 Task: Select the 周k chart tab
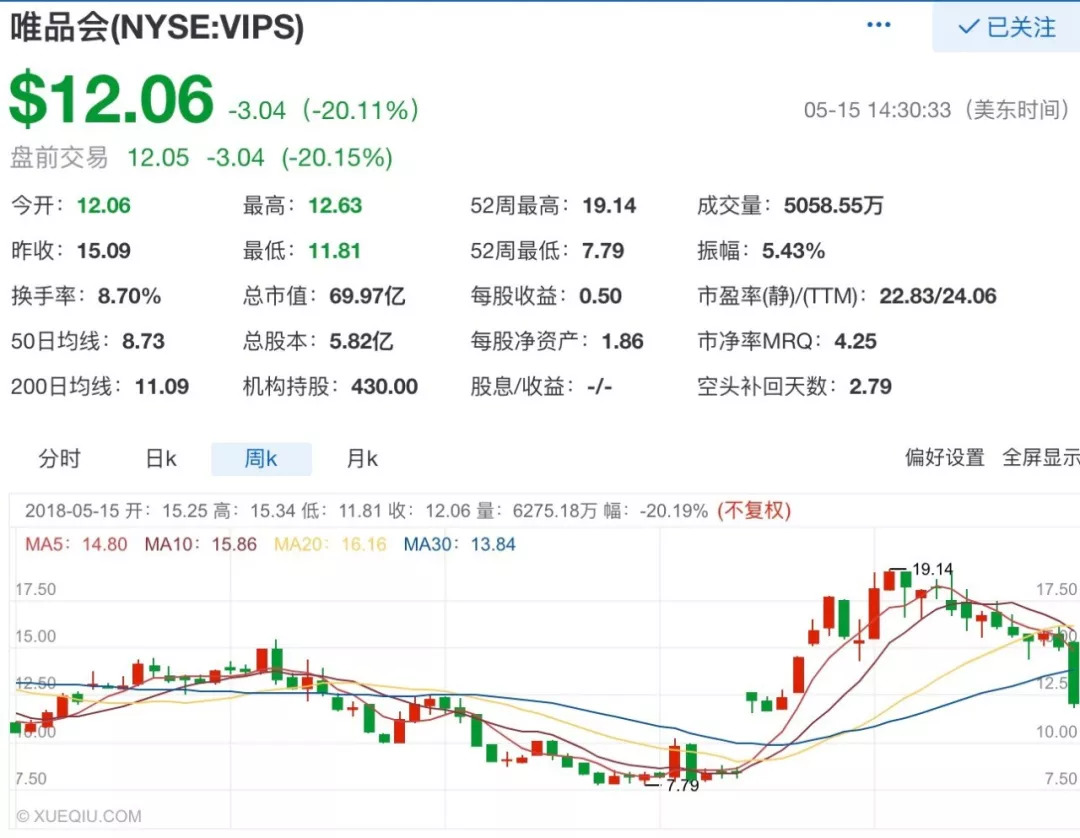tap(261, 459)
